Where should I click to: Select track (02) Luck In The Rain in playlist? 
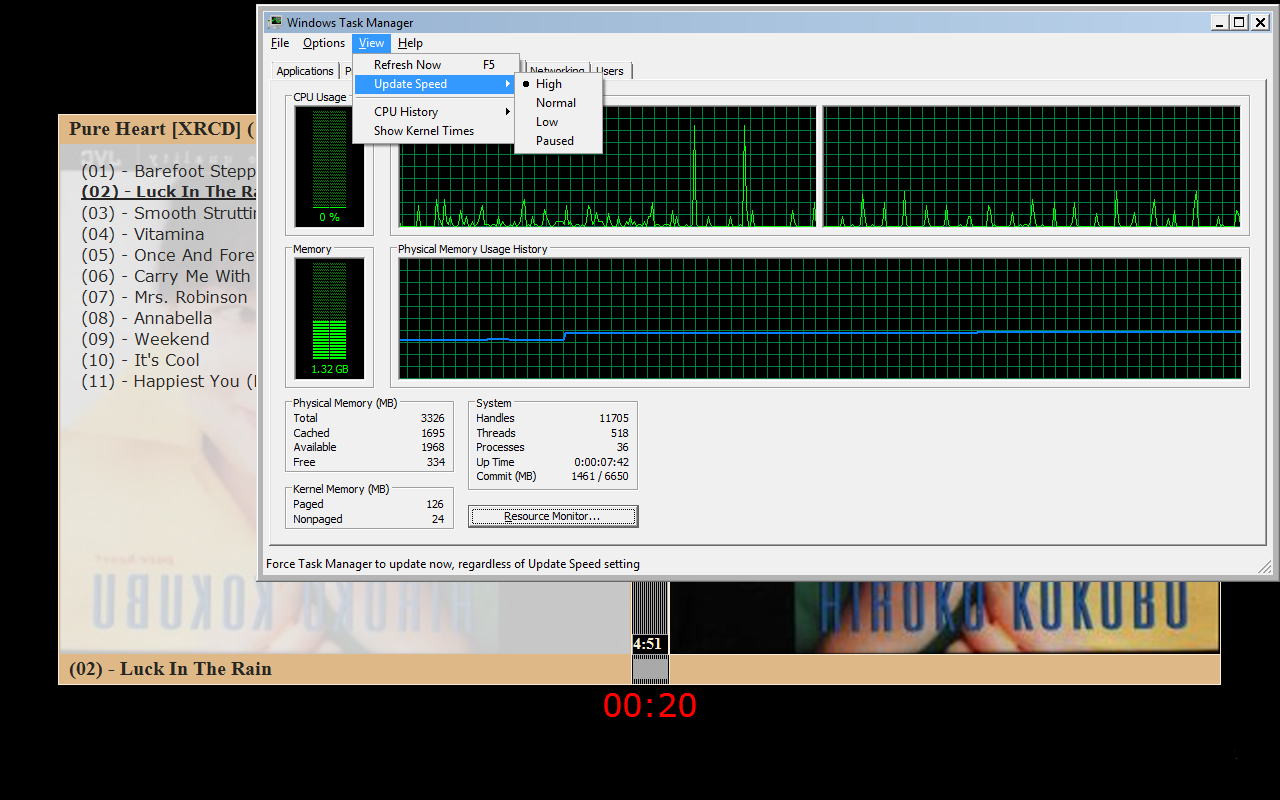pos(169,192)
